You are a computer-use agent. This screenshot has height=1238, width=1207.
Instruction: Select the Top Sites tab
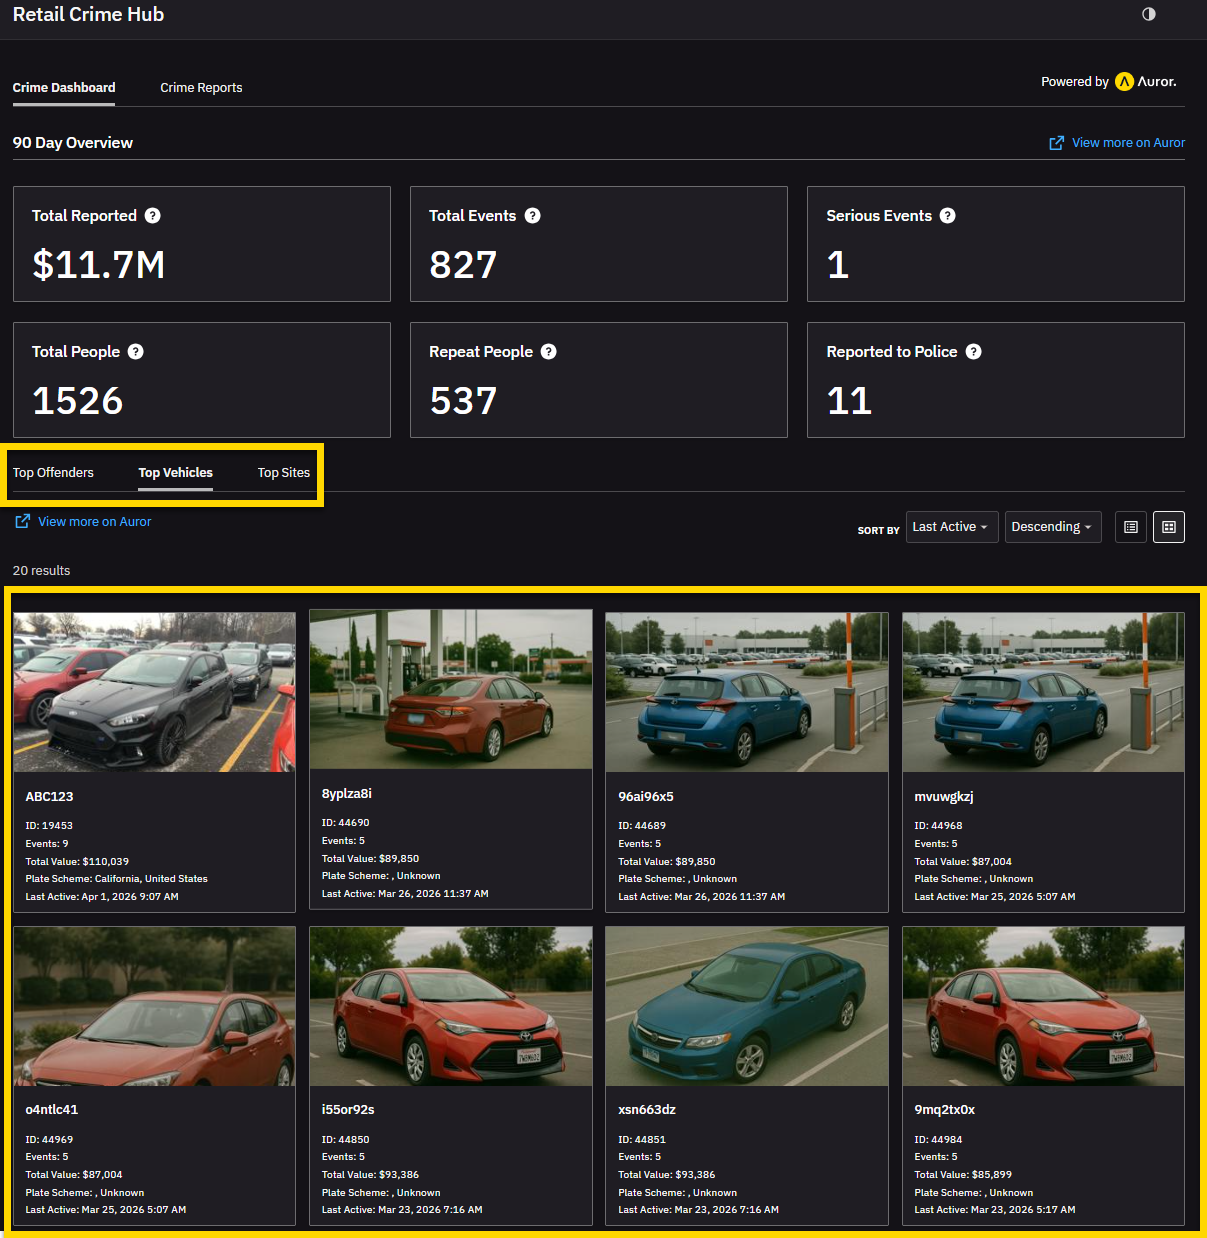tap(284, 473)
